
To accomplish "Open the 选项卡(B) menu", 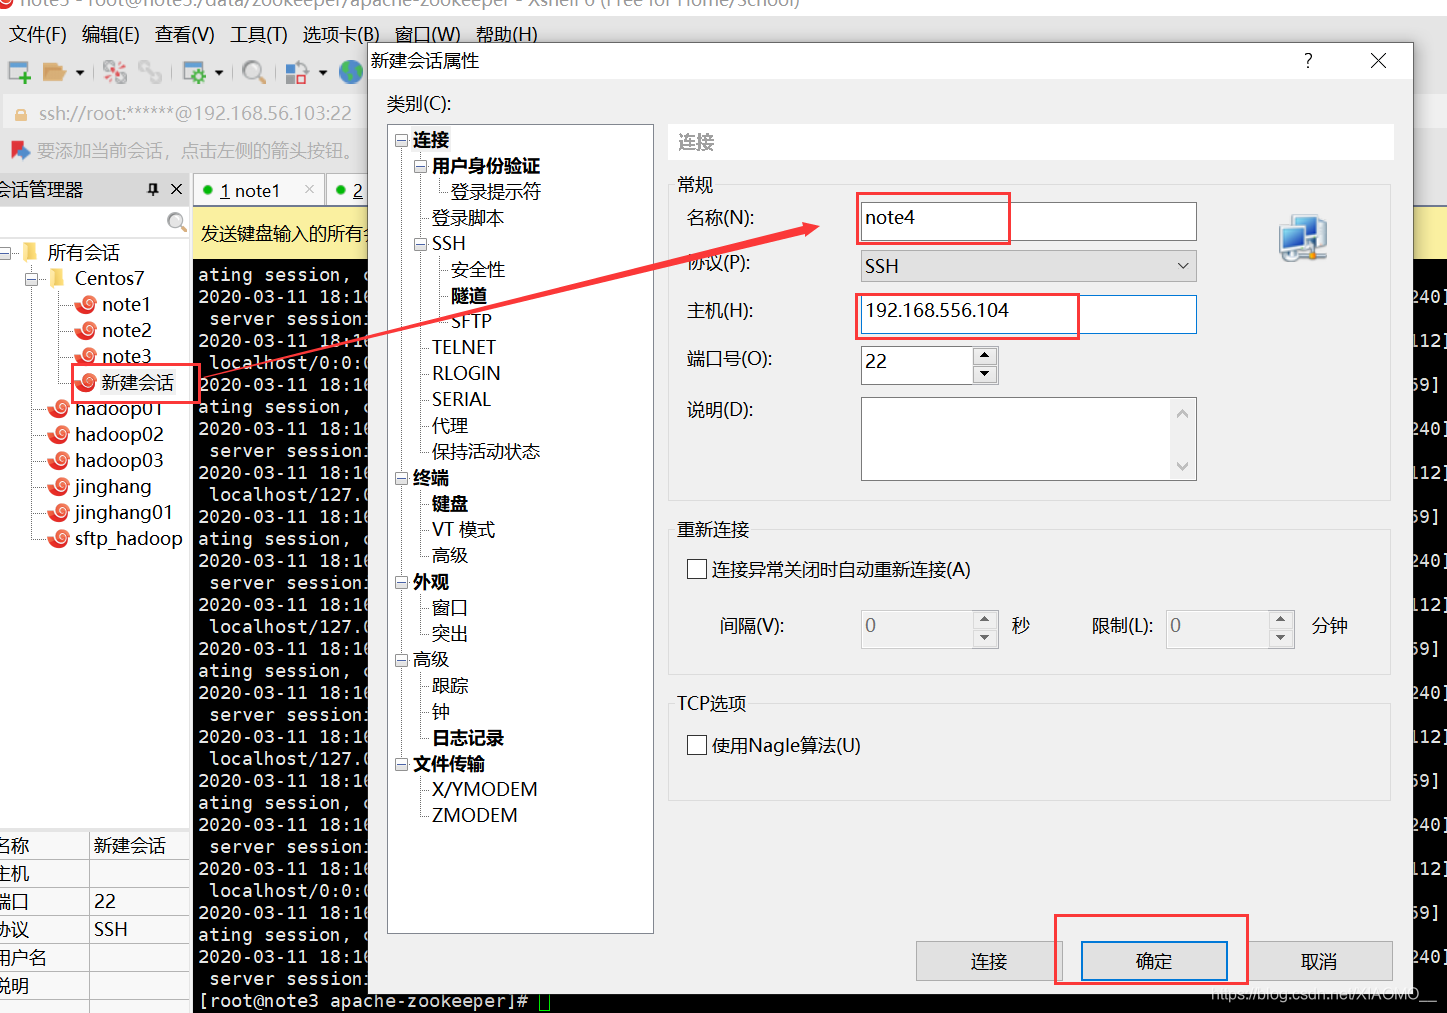I will click(341, 35).
